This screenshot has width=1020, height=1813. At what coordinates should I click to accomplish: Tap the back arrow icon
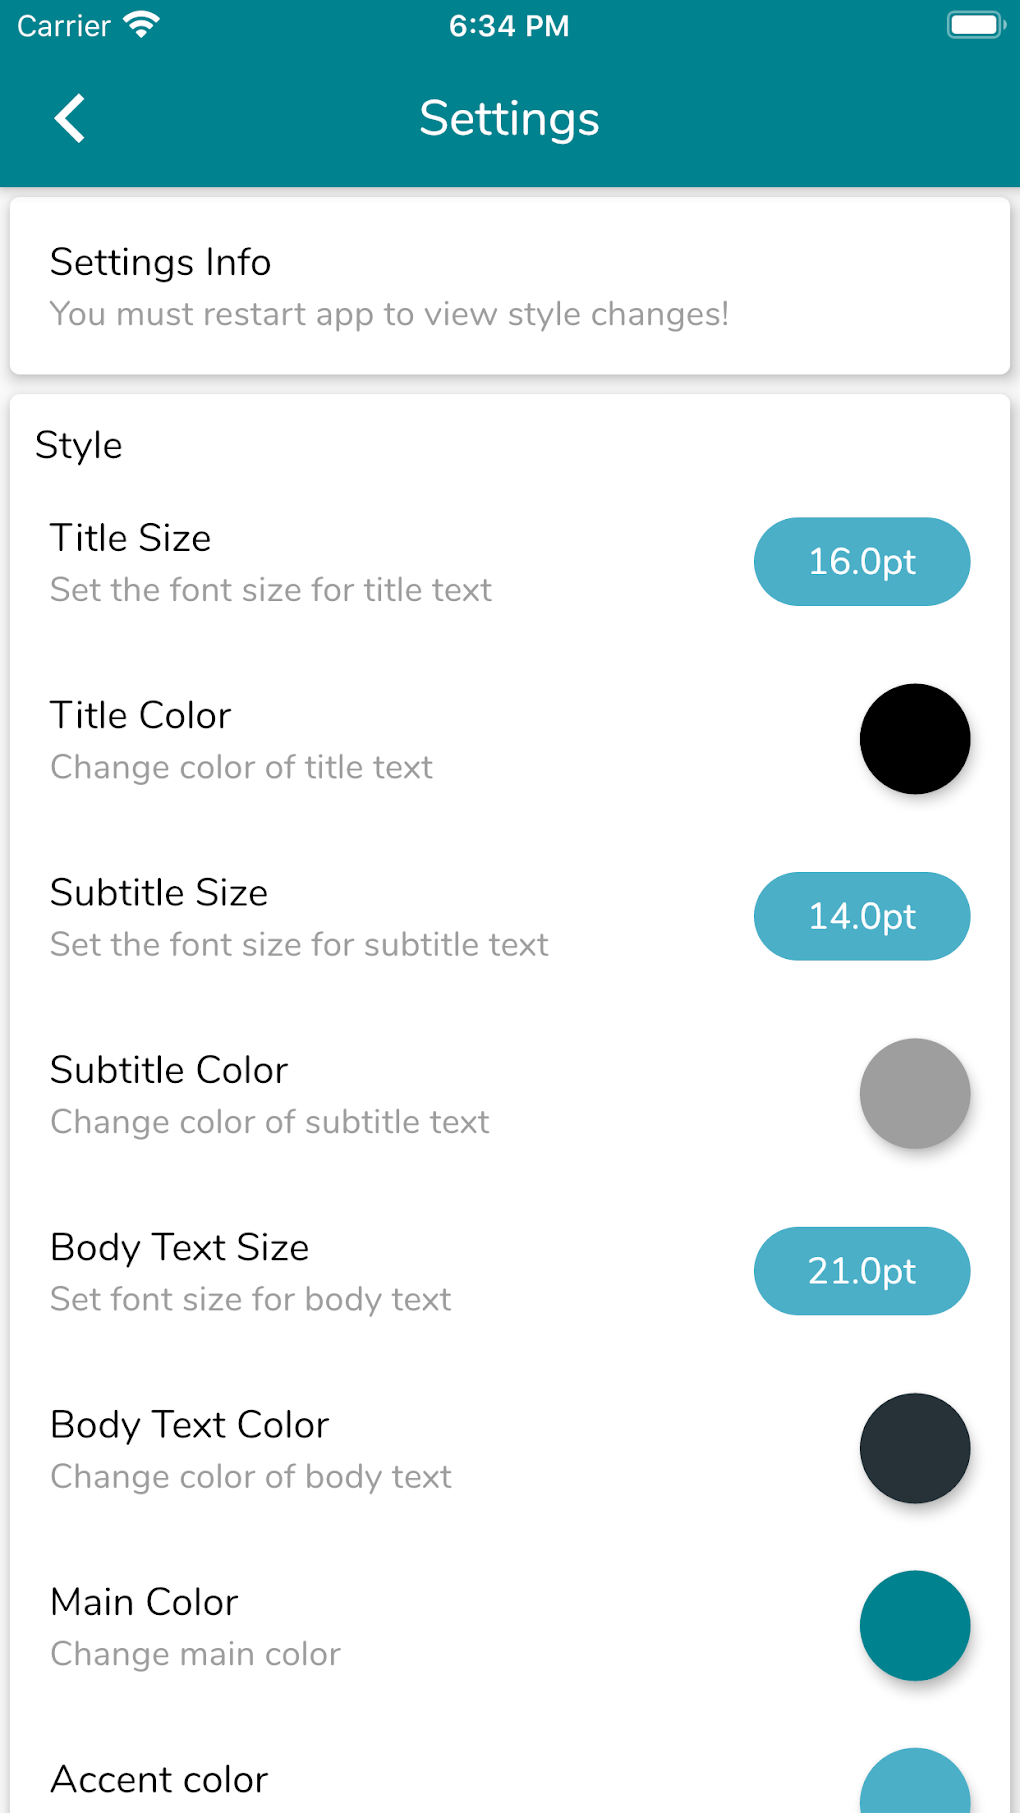click(70, 119)
